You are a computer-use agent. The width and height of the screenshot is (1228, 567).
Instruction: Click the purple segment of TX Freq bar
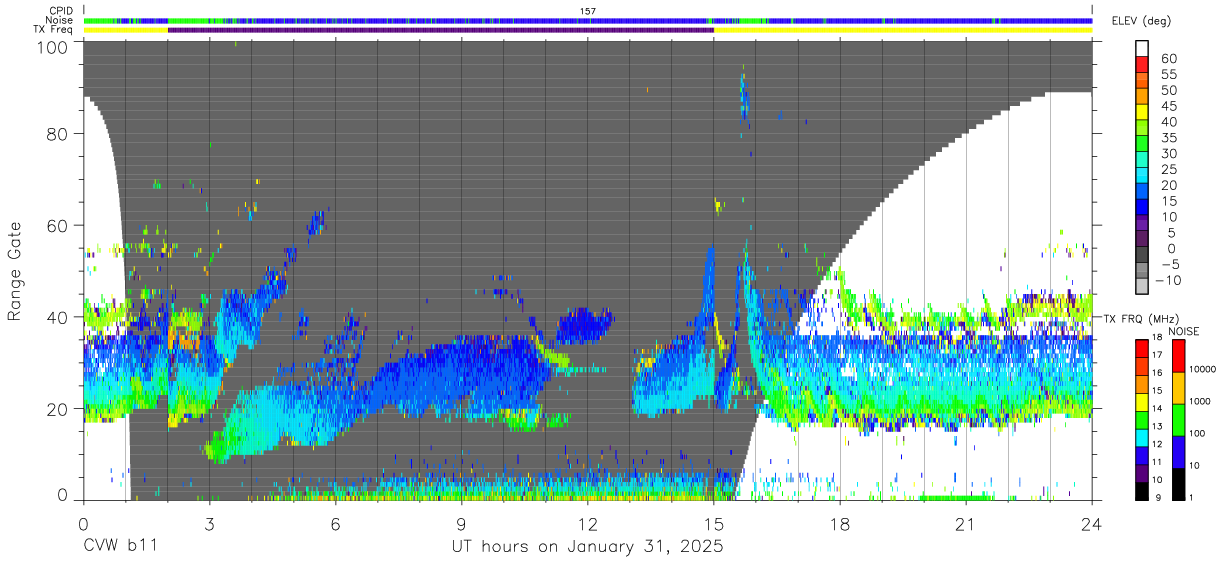[x=441, y=30]
